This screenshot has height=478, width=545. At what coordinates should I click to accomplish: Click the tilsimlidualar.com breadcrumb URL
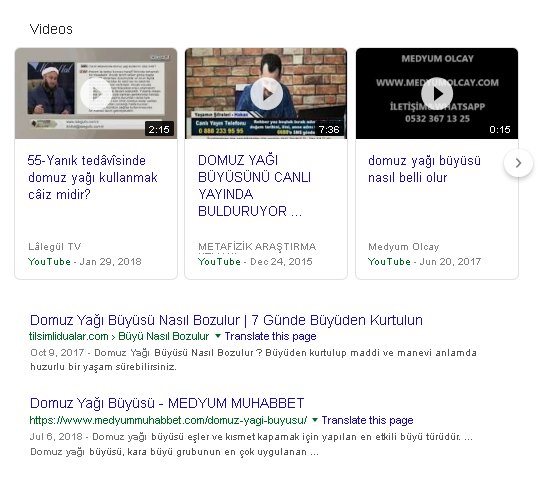119,336
